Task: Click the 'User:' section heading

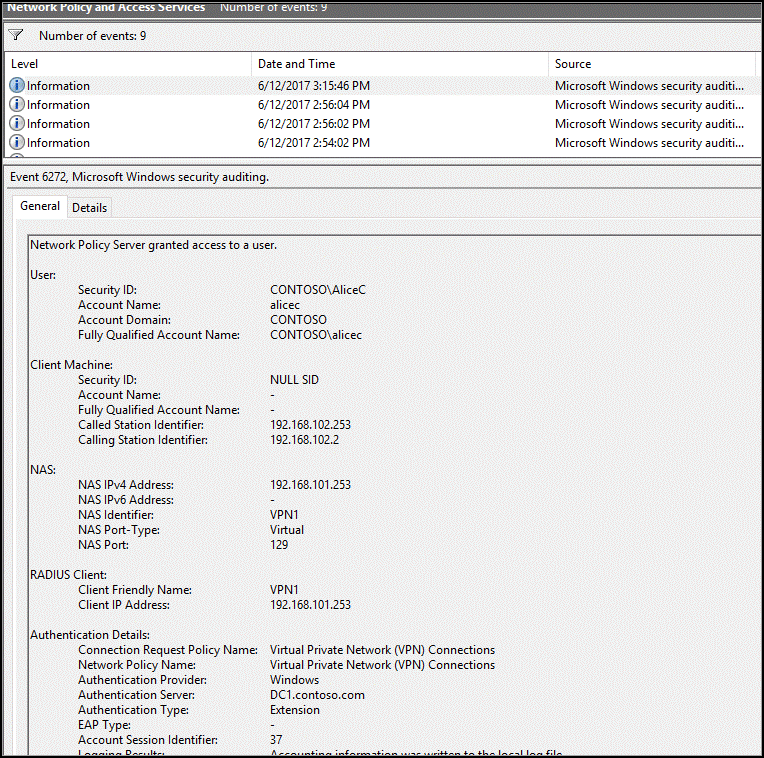Action: coord(43,275)
